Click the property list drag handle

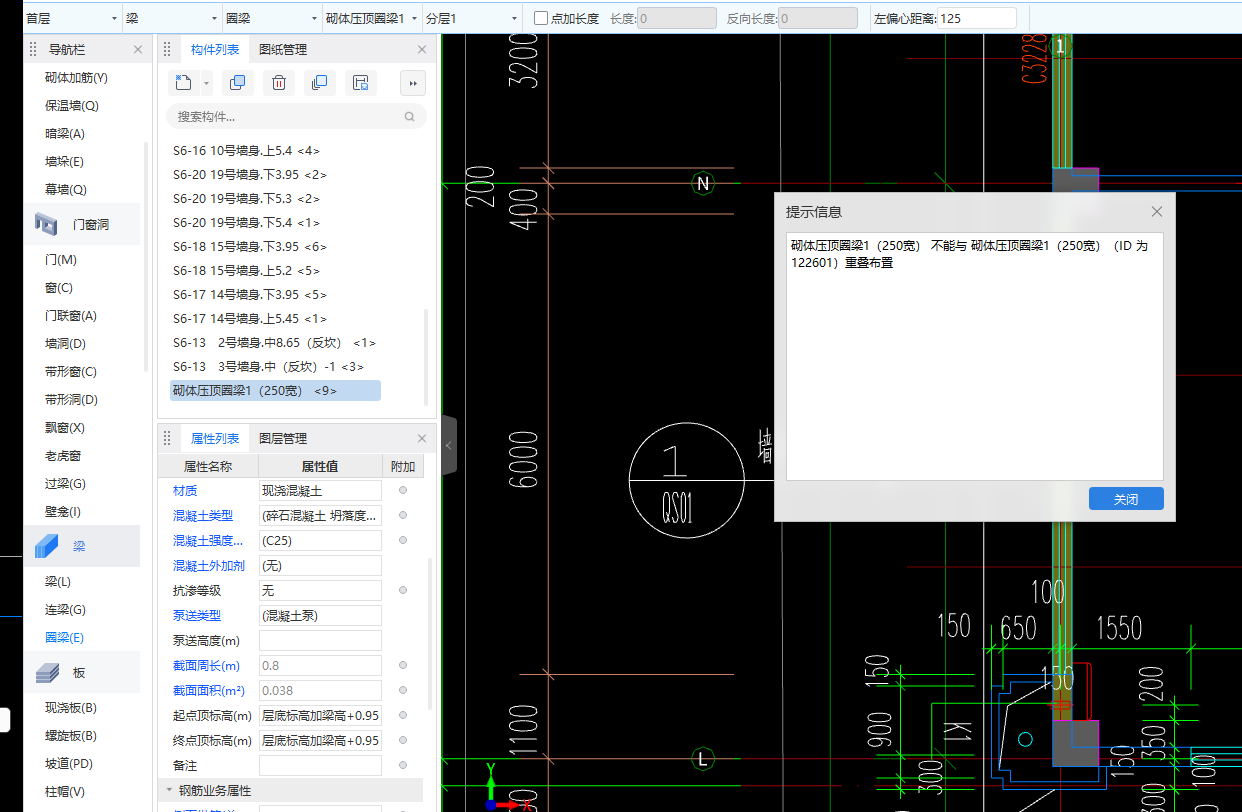168,438
